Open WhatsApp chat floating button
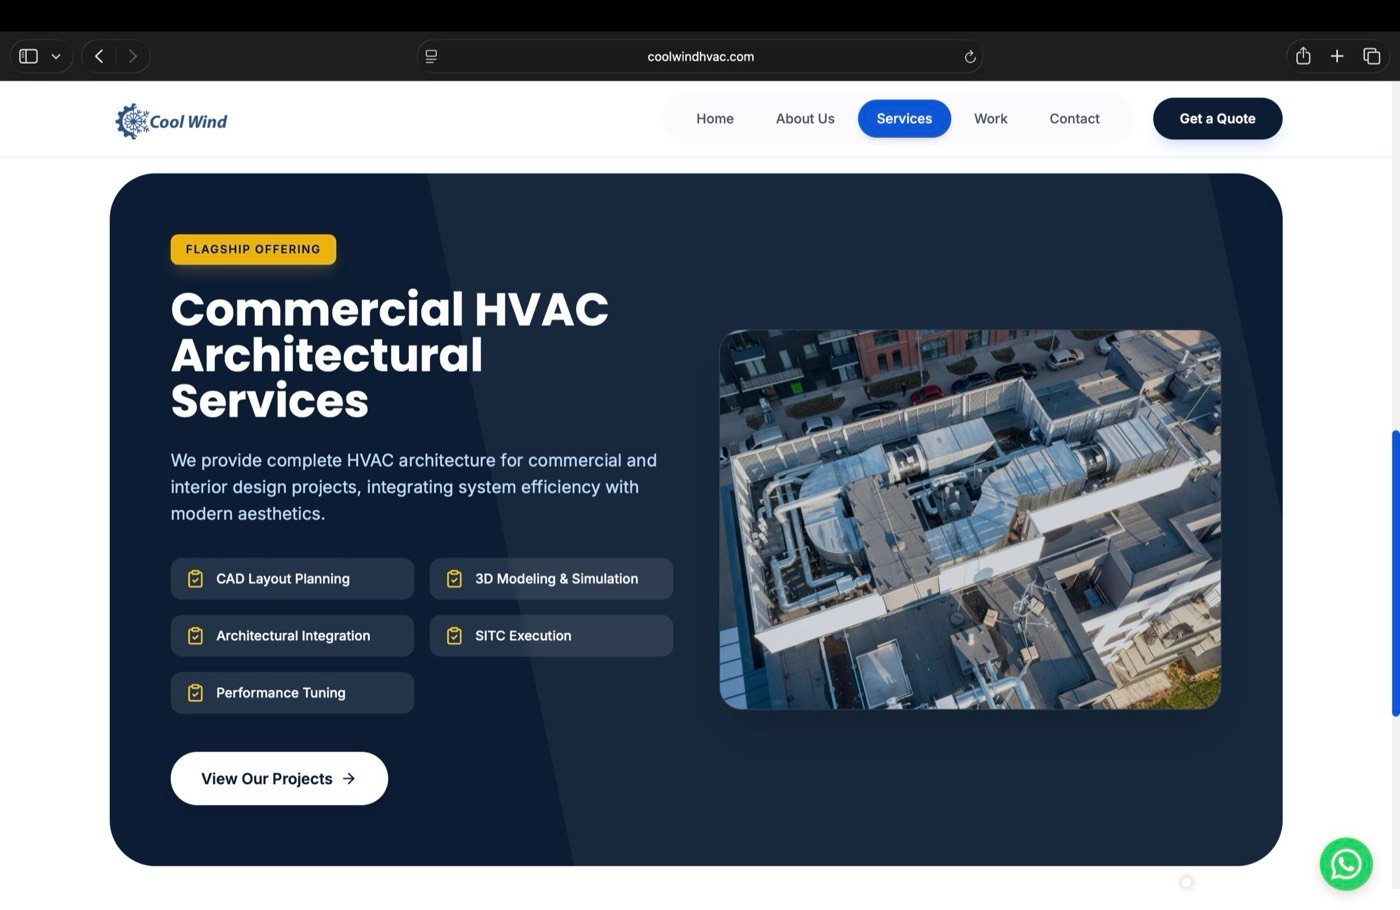This screenshot has height=910, width=1400. coord(1346,864)
